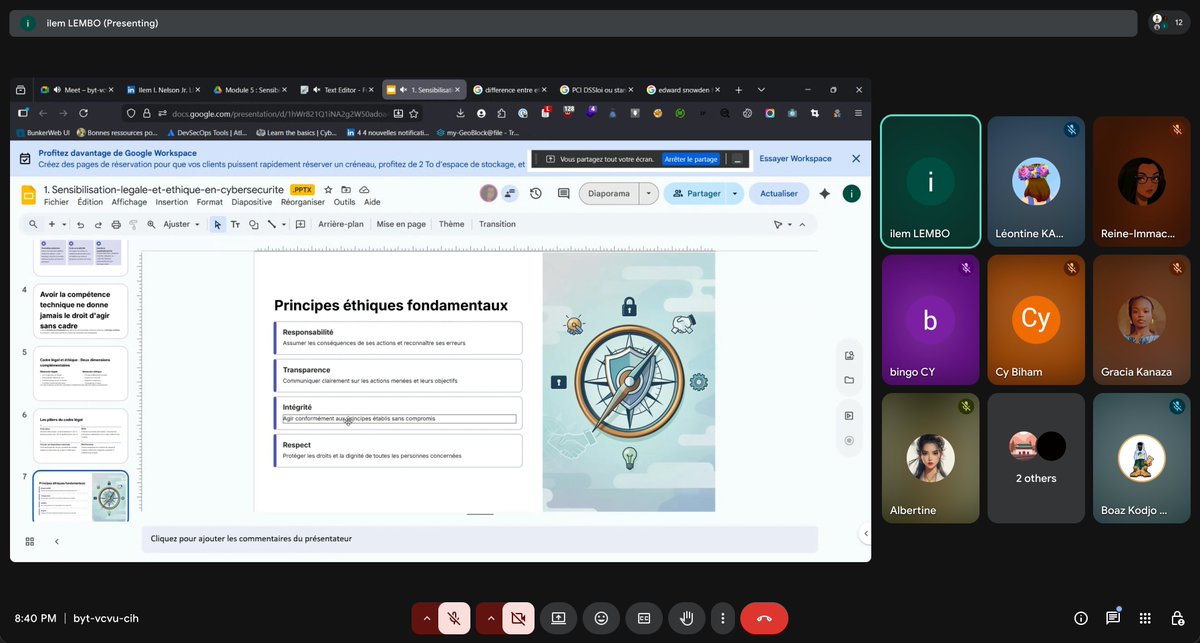Select Gracia Kanaza video tile

(1140, 319)
